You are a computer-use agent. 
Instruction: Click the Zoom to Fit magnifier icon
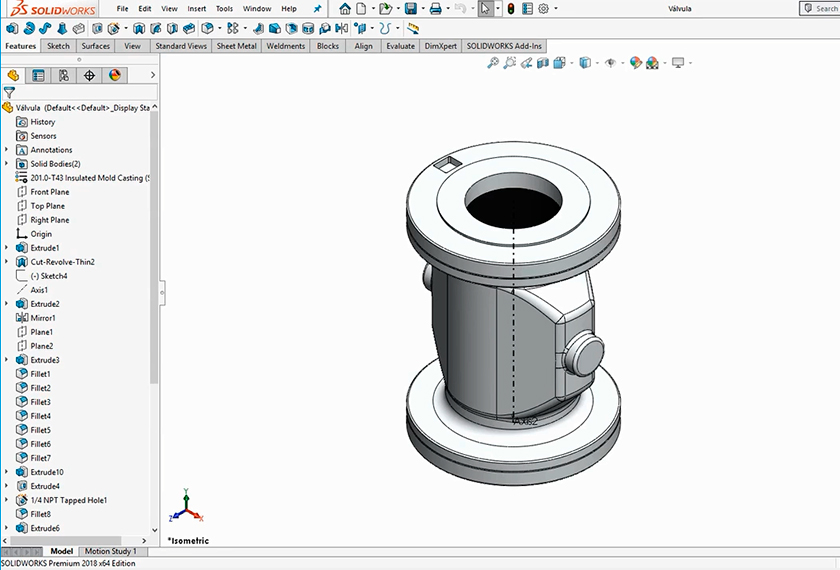(x=492, y=63)
